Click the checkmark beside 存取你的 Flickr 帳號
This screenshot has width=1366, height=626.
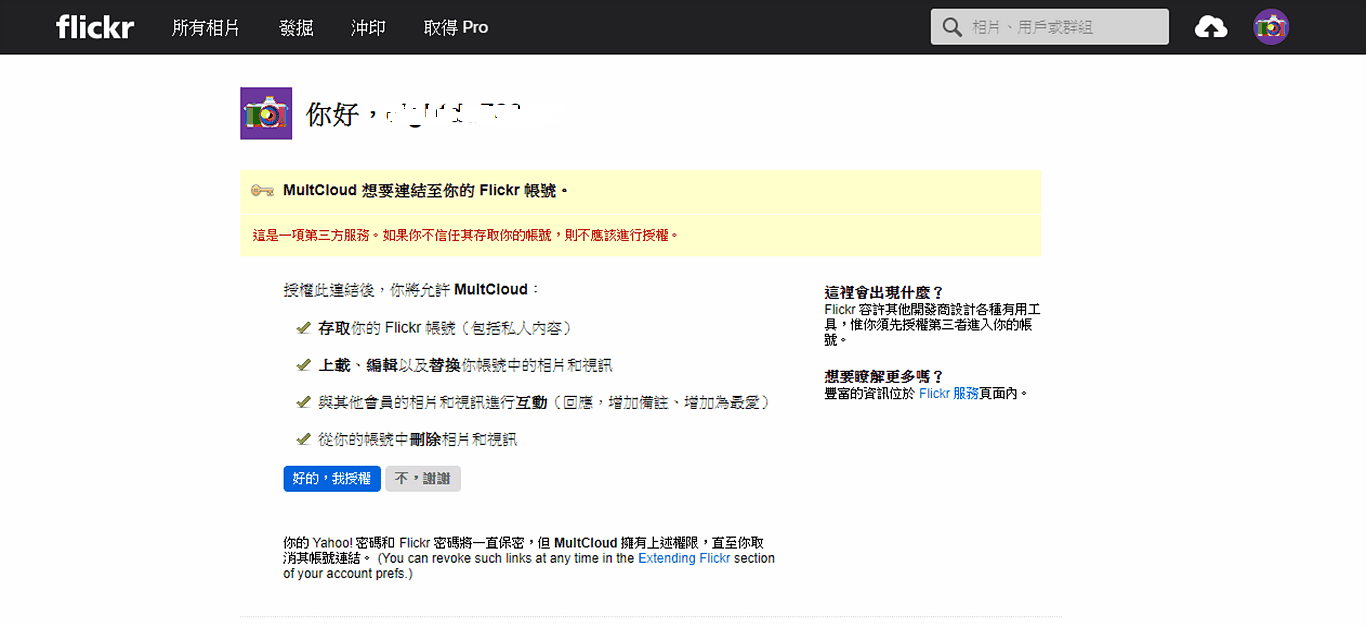[x=303, y=328]
